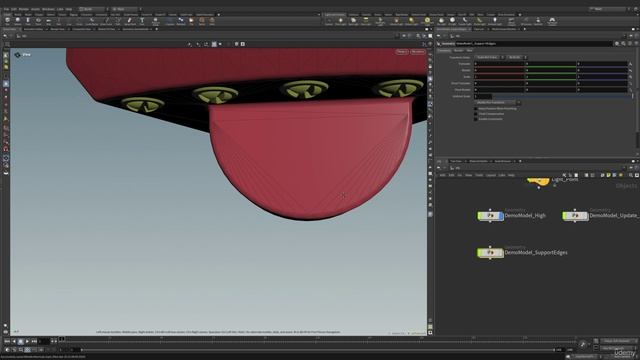The image size is (640, 360).
Task: Open the Windows menu
Action: [x=48, y=9]
